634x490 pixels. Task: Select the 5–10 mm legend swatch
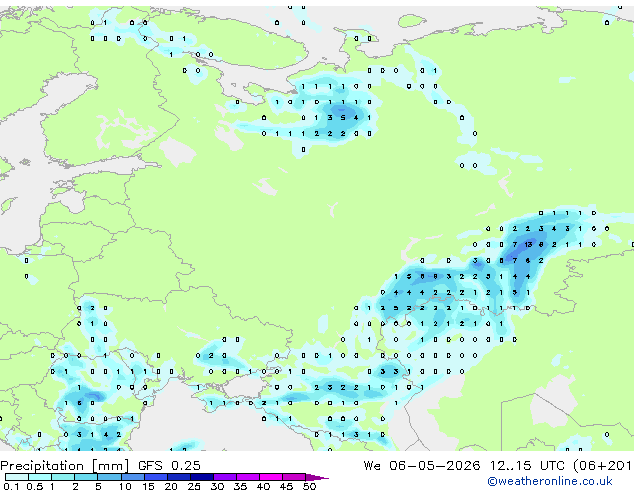(109, 477)
